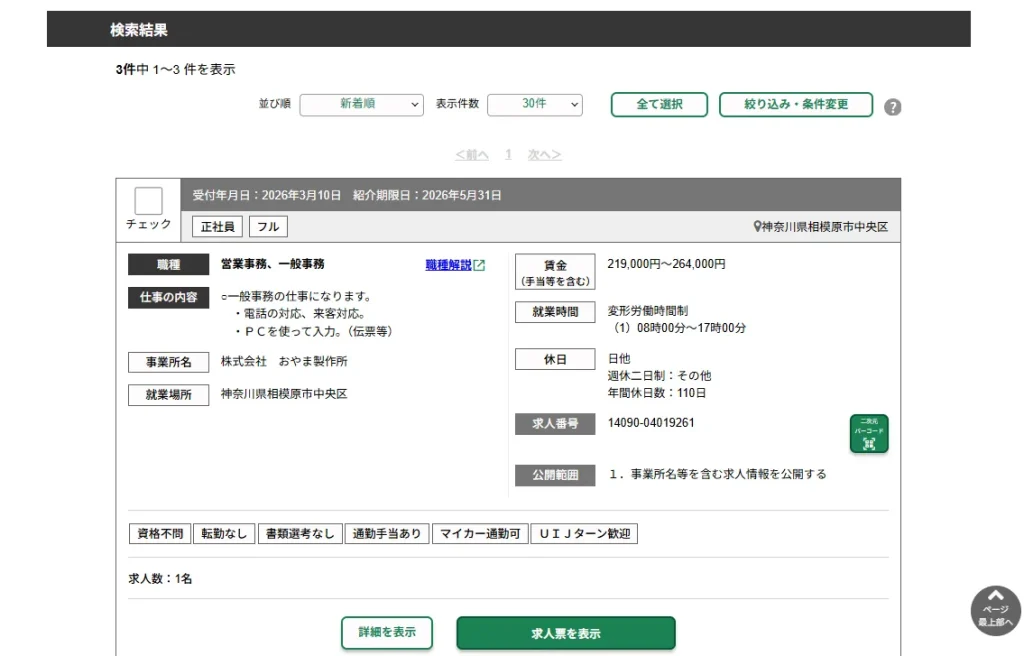
Task: Go to next page via 次へ>
Action: (x=544, y=155)
